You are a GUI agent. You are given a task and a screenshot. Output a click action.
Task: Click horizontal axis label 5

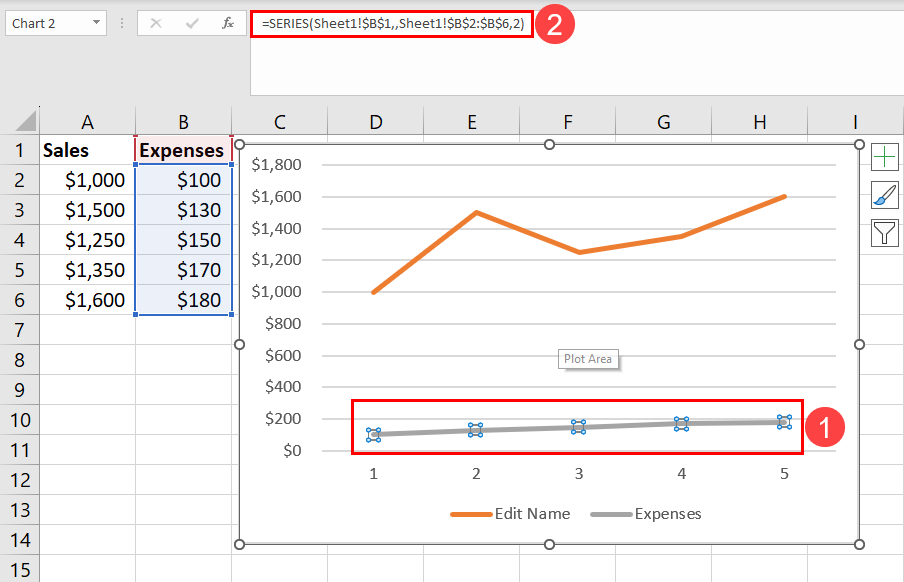[x=784, y=474]
